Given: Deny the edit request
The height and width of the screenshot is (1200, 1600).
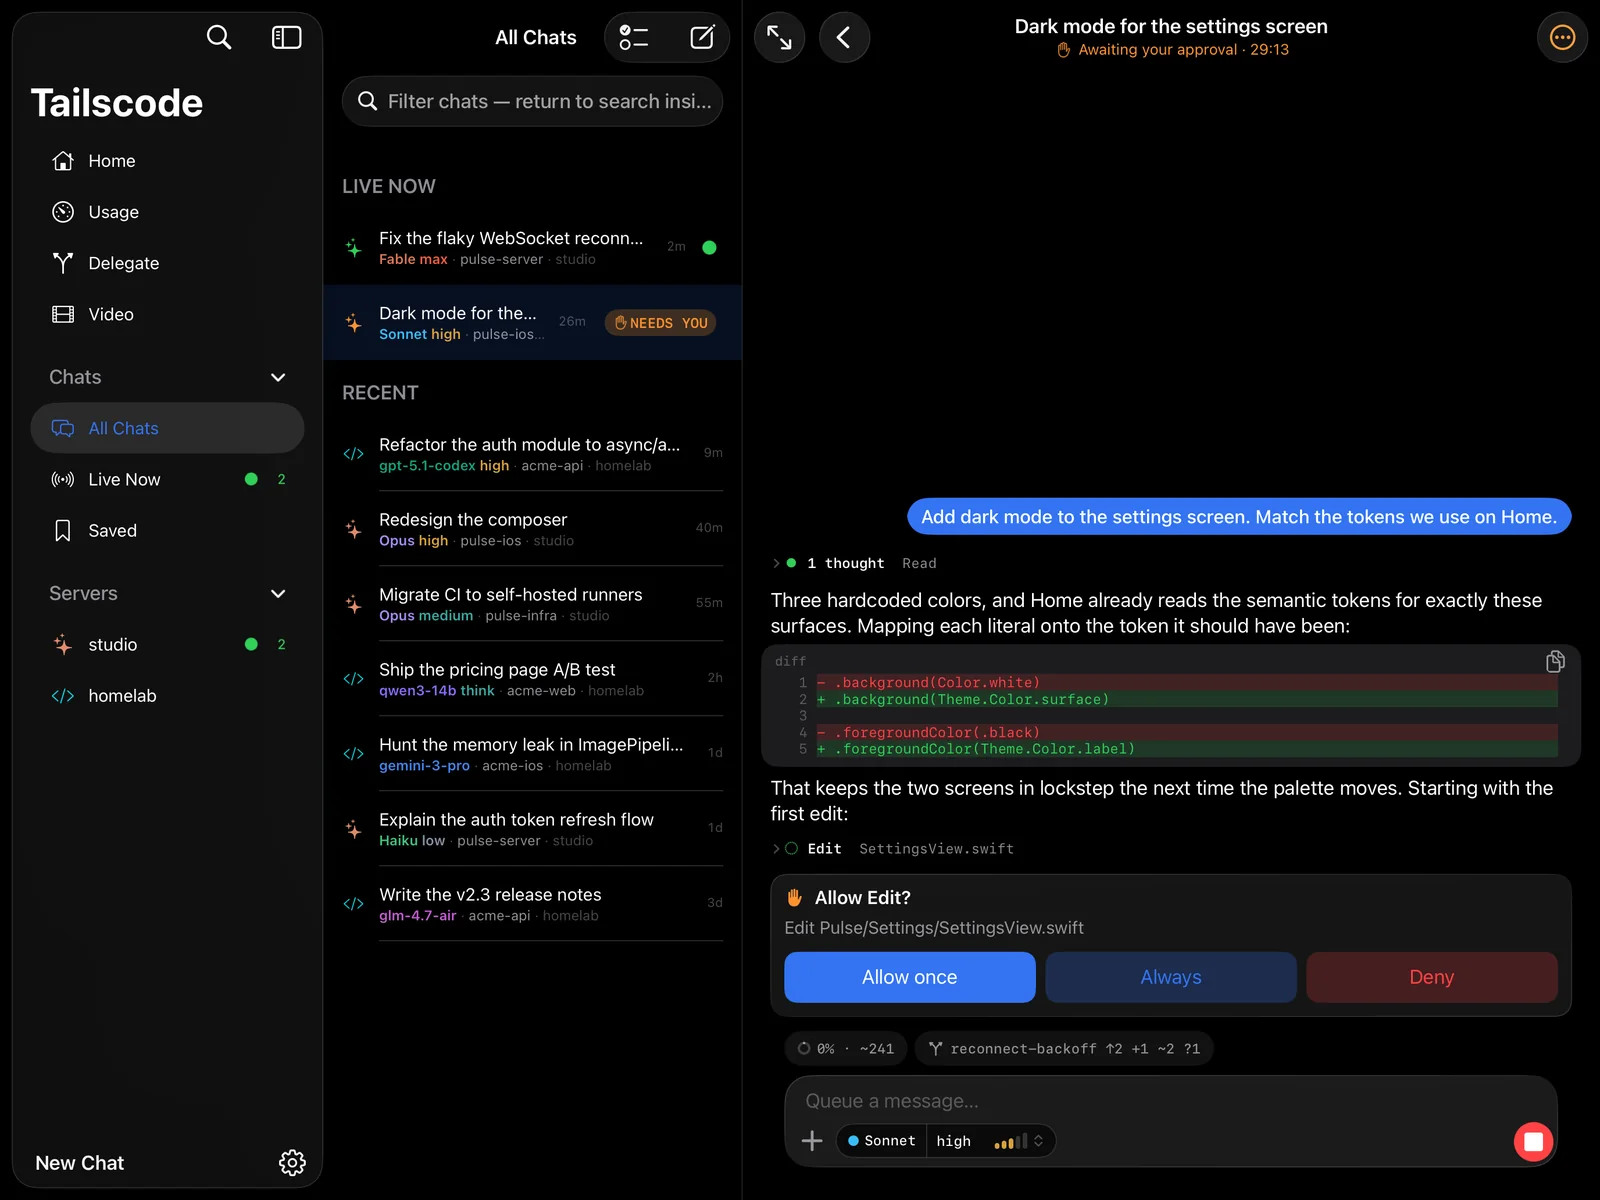Looking at the screenshot, I should point(1432,977).
